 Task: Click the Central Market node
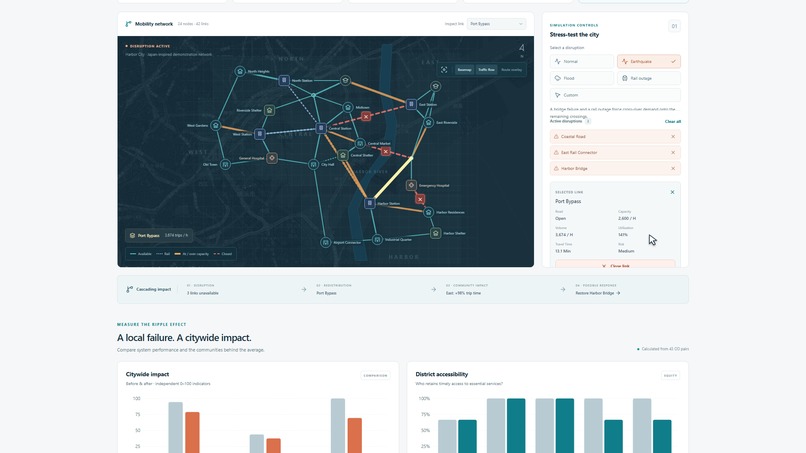[x=360, y=143]
